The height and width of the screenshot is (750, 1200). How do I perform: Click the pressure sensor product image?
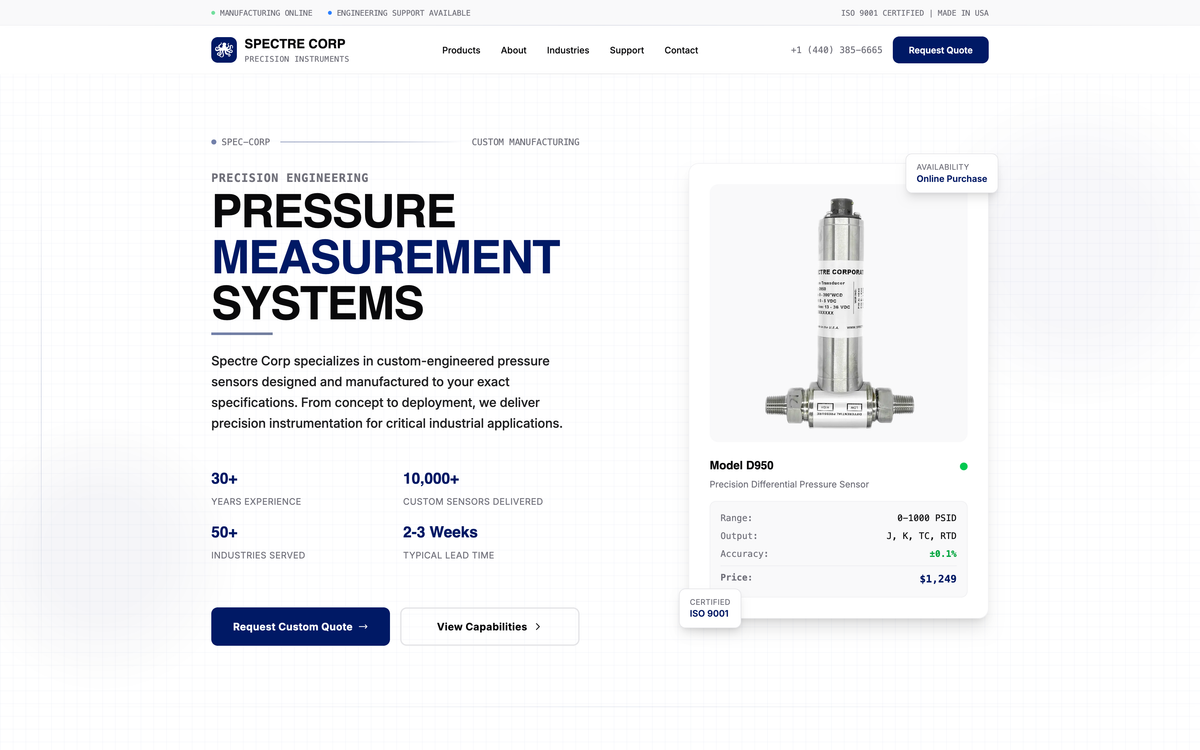838,313
